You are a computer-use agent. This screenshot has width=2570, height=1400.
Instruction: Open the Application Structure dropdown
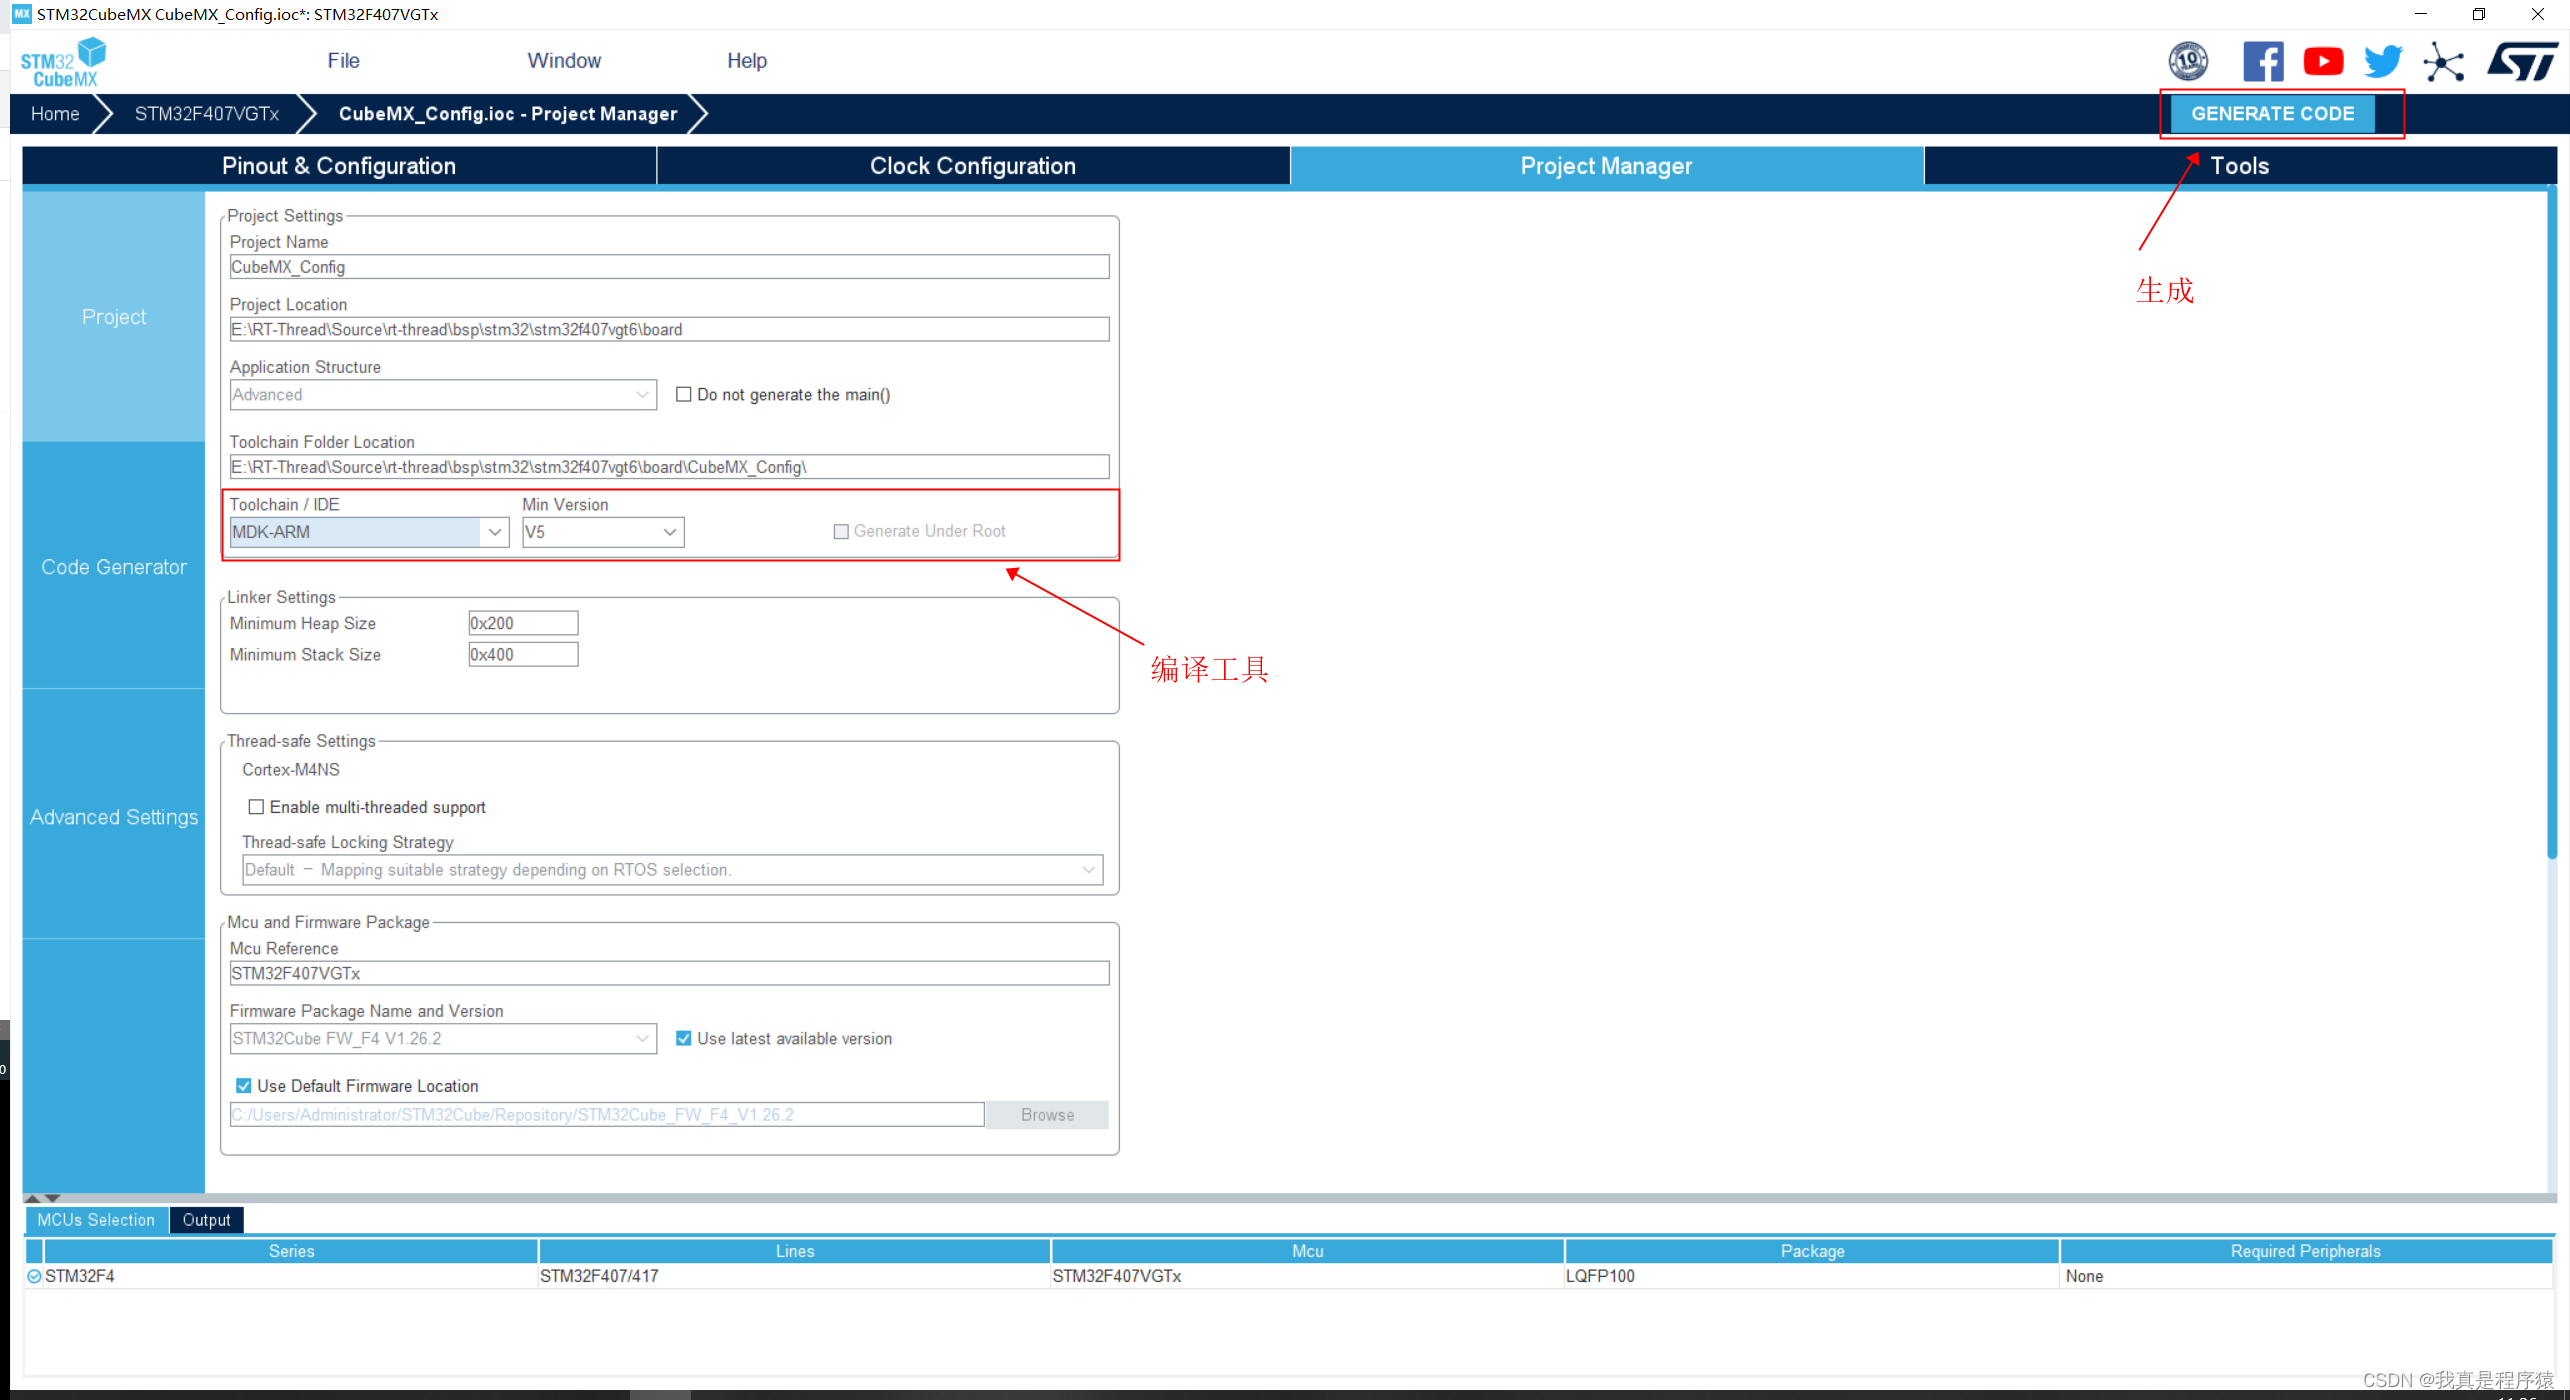click(x=443, y=395)
